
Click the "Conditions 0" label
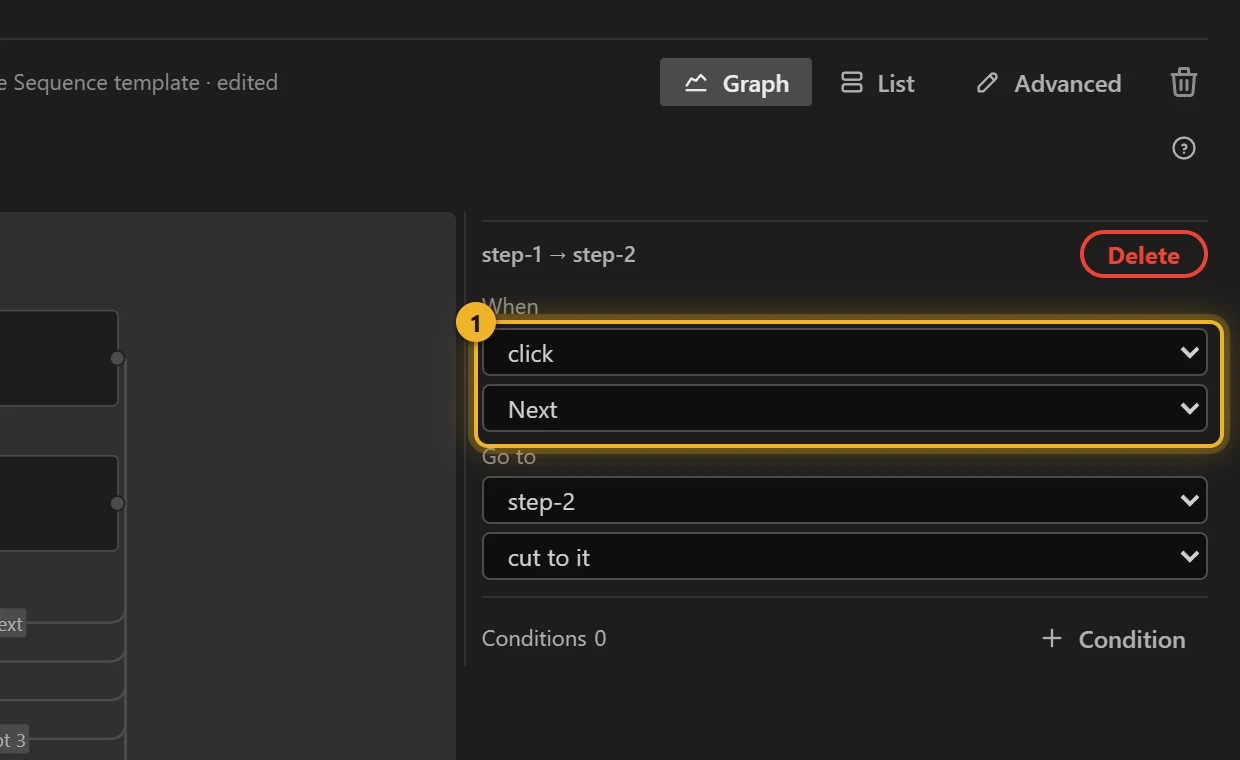click(x=544, y=639)
